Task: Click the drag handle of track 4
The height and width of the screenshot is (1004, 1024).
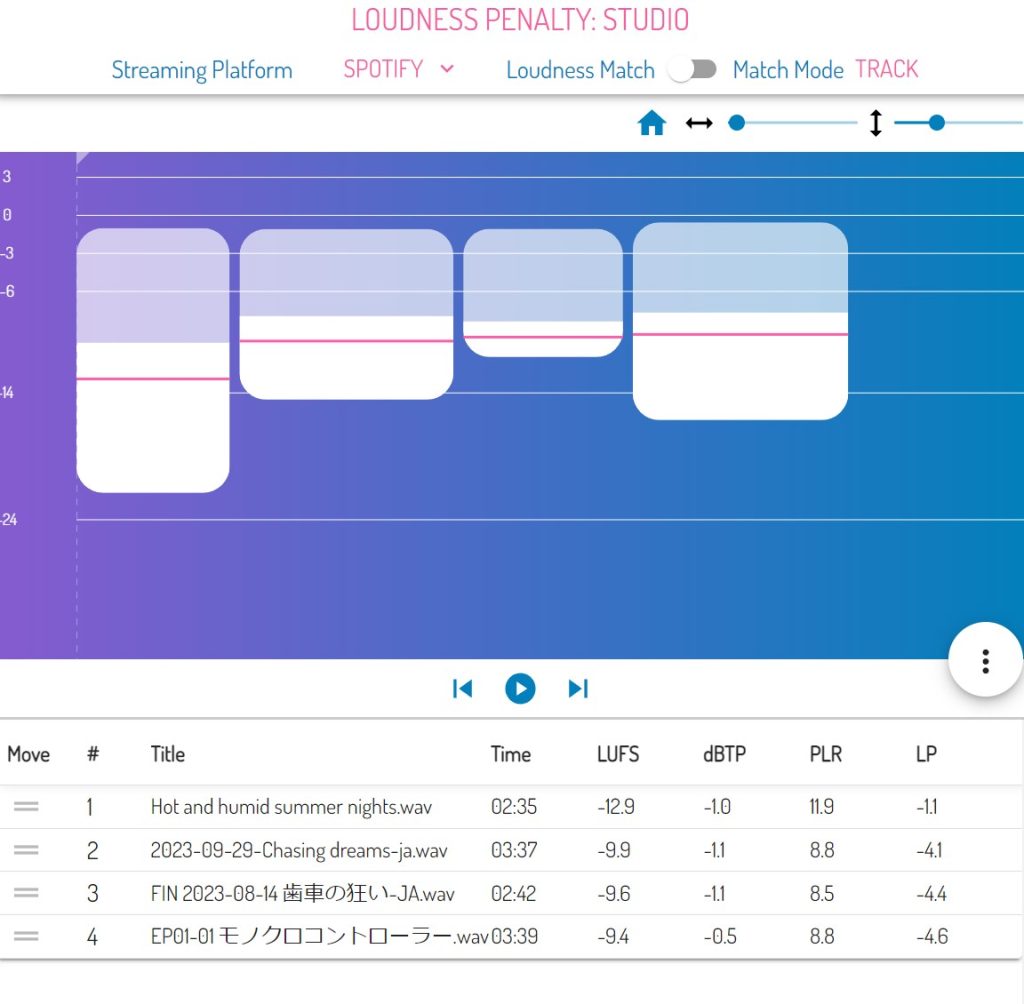Action: 27,937
